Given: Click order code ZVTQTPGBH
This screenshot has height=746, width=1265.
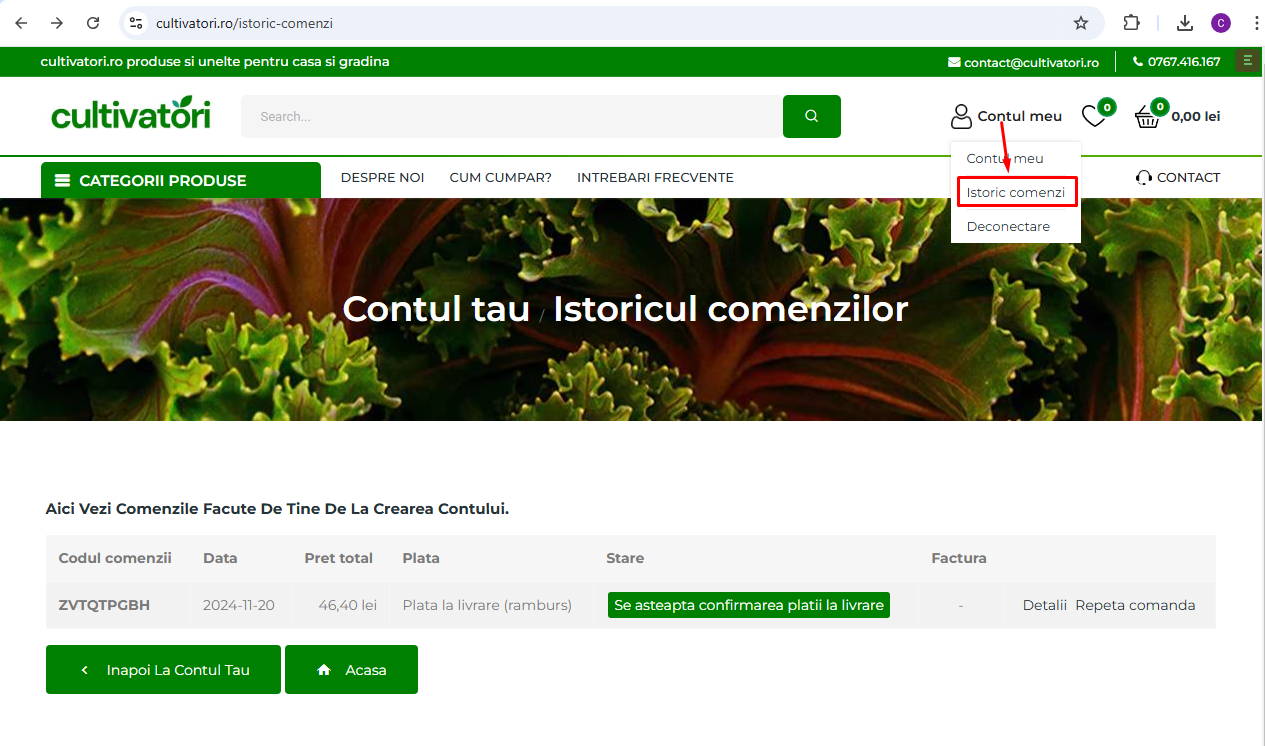Looking at the screenshot, I should tap(105, 605).
